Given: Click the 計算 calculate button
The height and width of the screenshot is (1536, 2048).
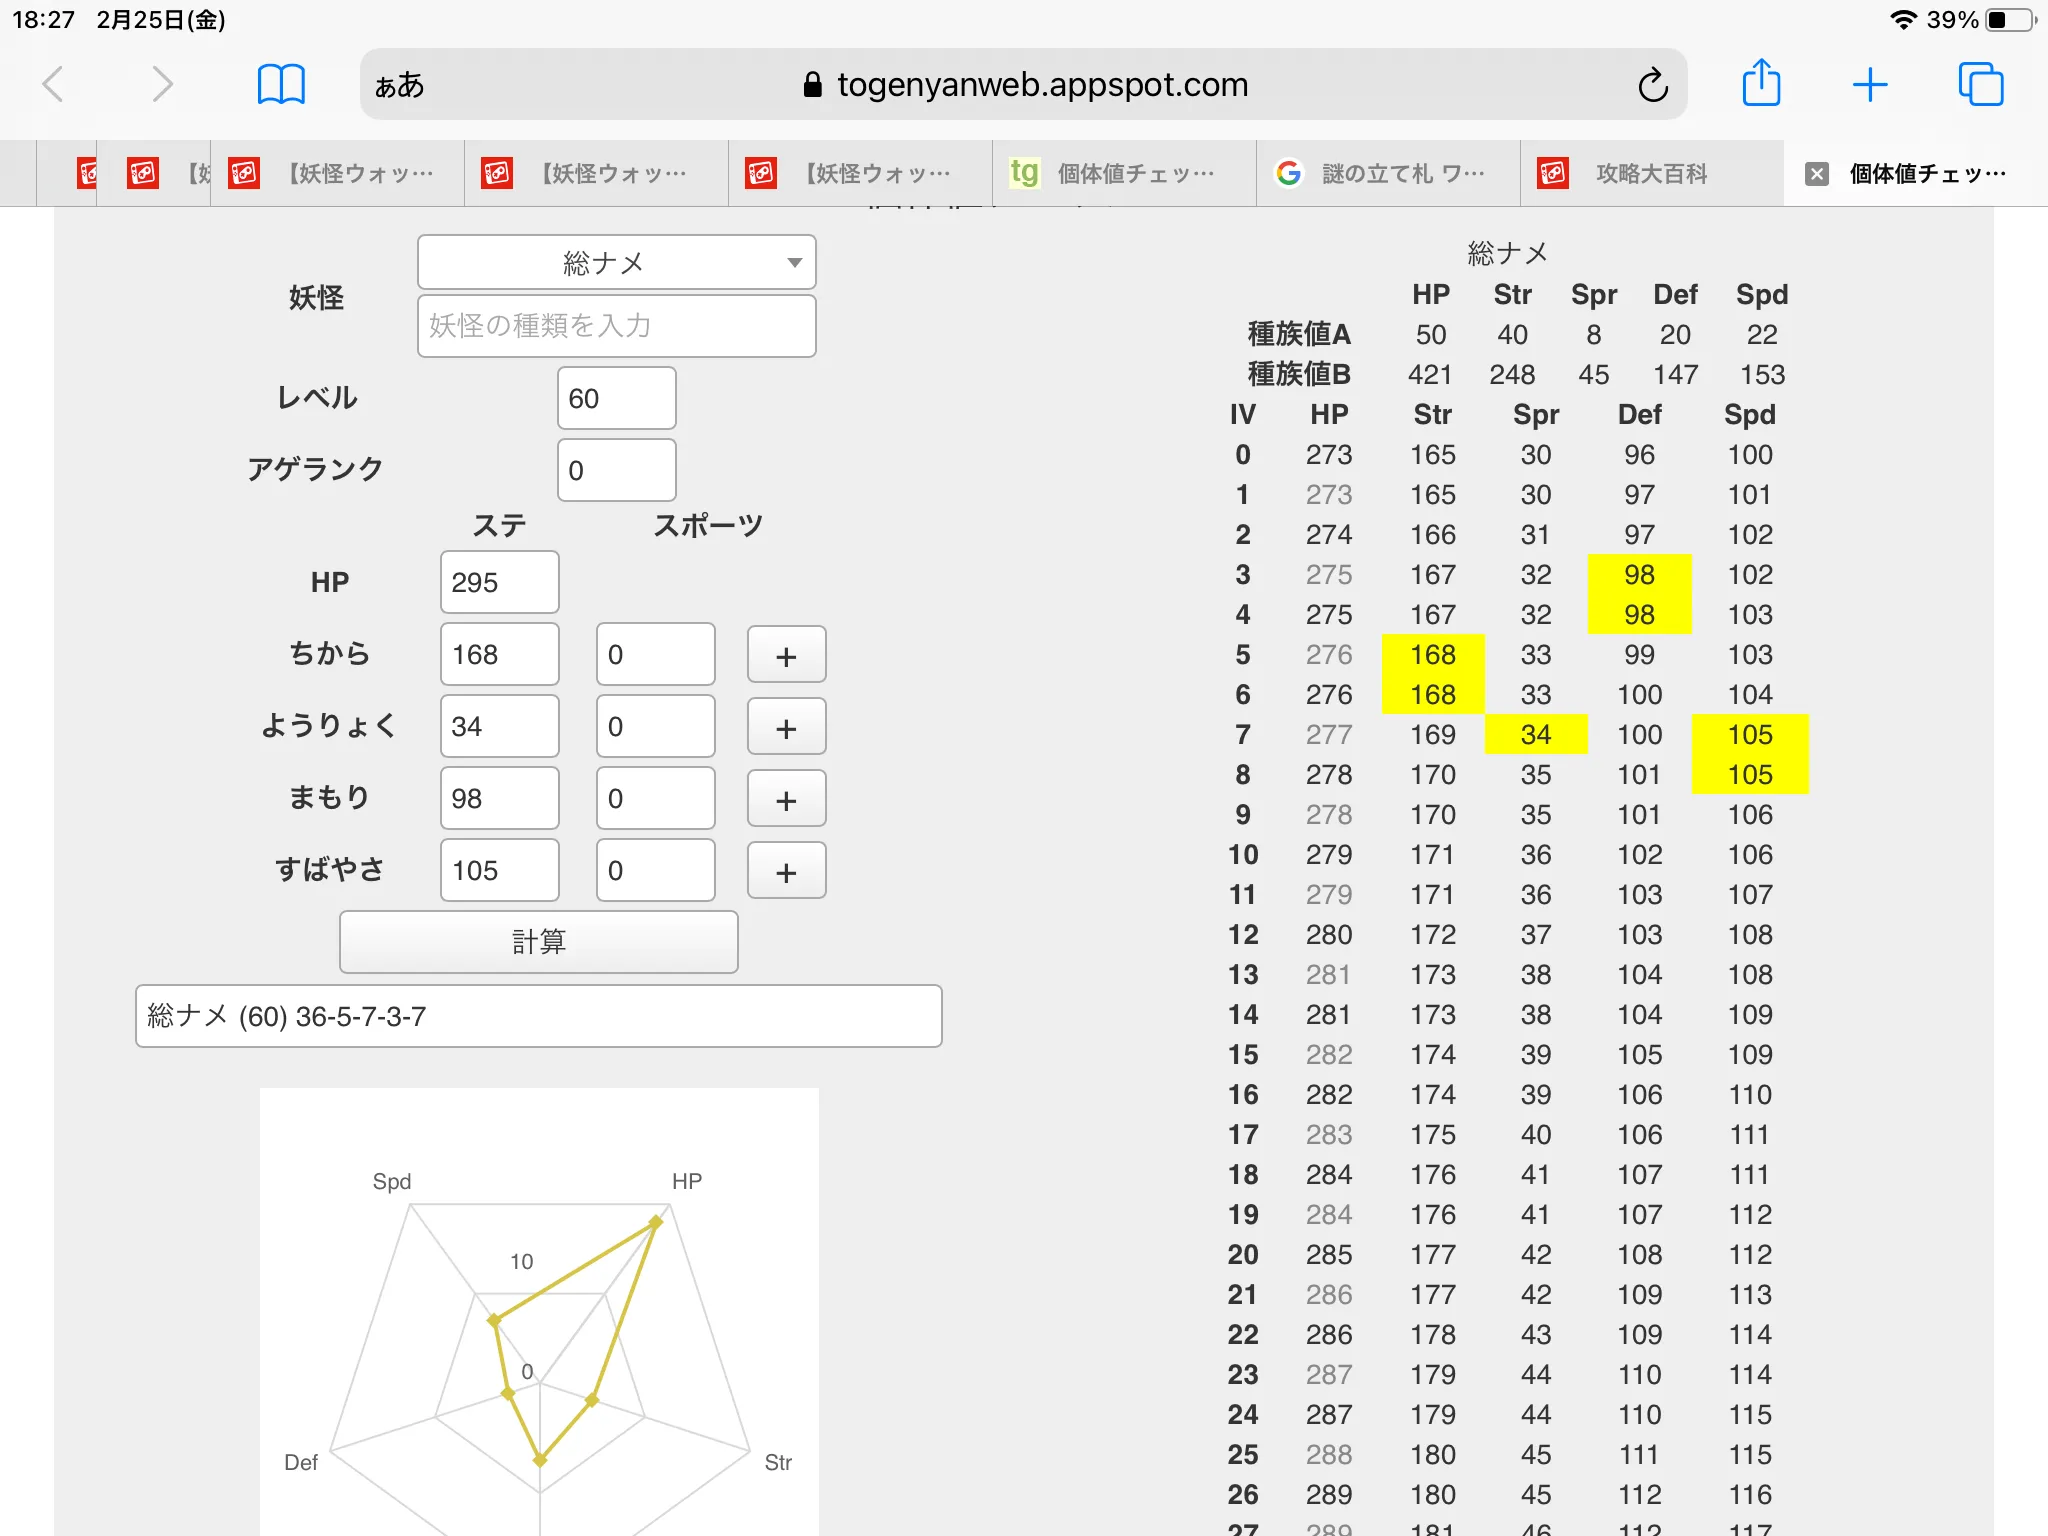Looking at the screenshot, I should (x=539, y=941).
